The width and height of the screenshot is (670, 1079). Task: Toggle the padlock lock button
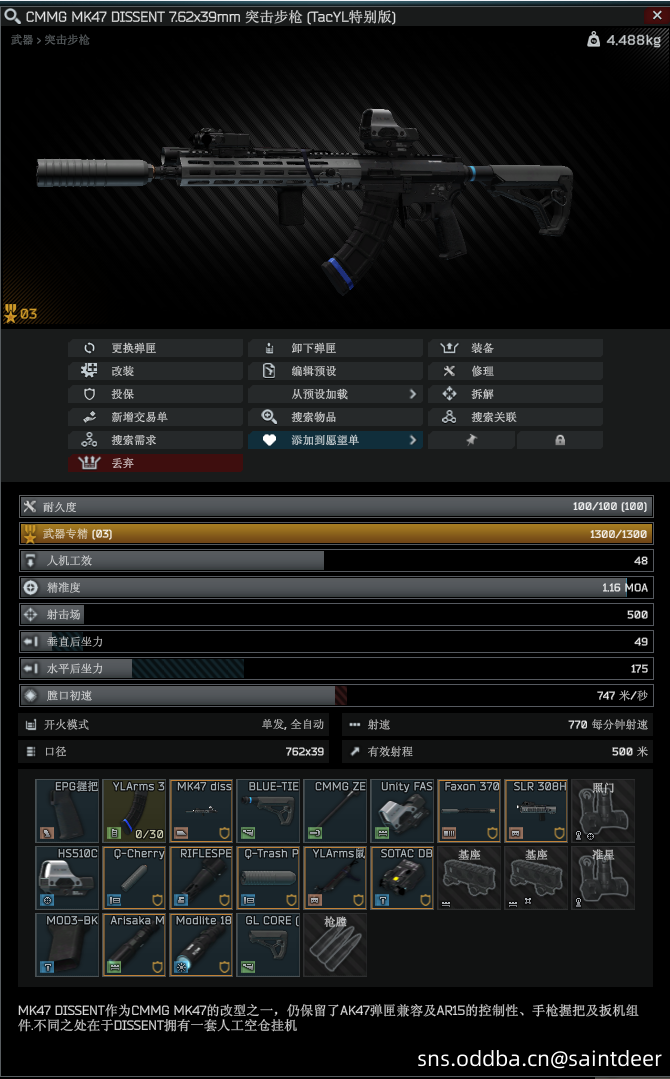click(x=560, y=440)
